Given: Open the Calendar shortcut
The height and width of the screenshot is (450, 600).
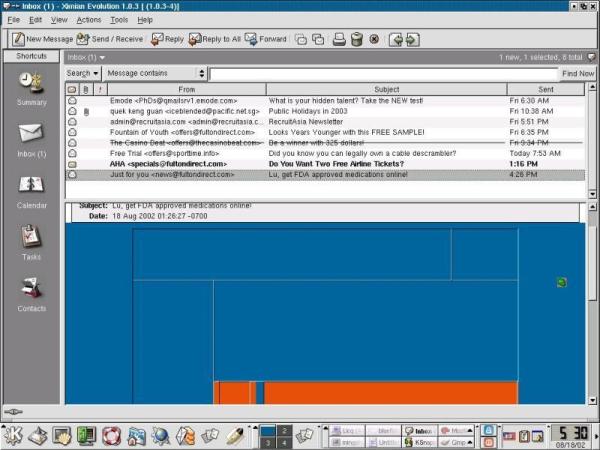Looking at the screenshot, I should (31, 192).
